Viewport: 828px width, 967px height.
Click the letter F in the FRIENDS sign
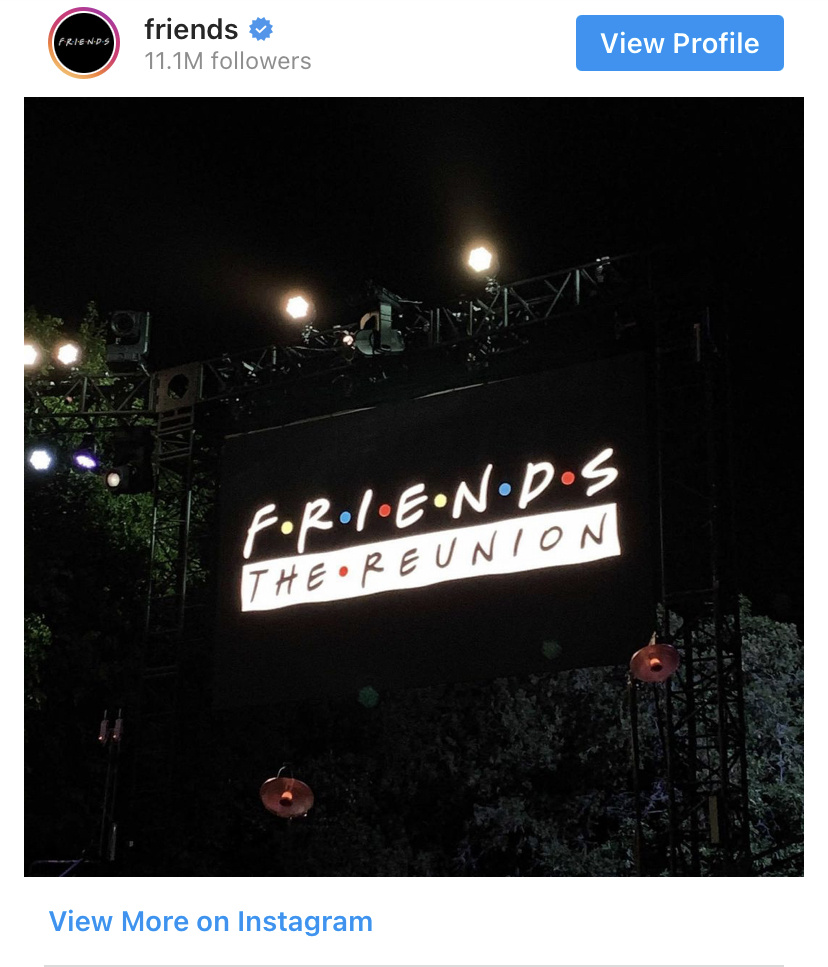pos(261,528)
